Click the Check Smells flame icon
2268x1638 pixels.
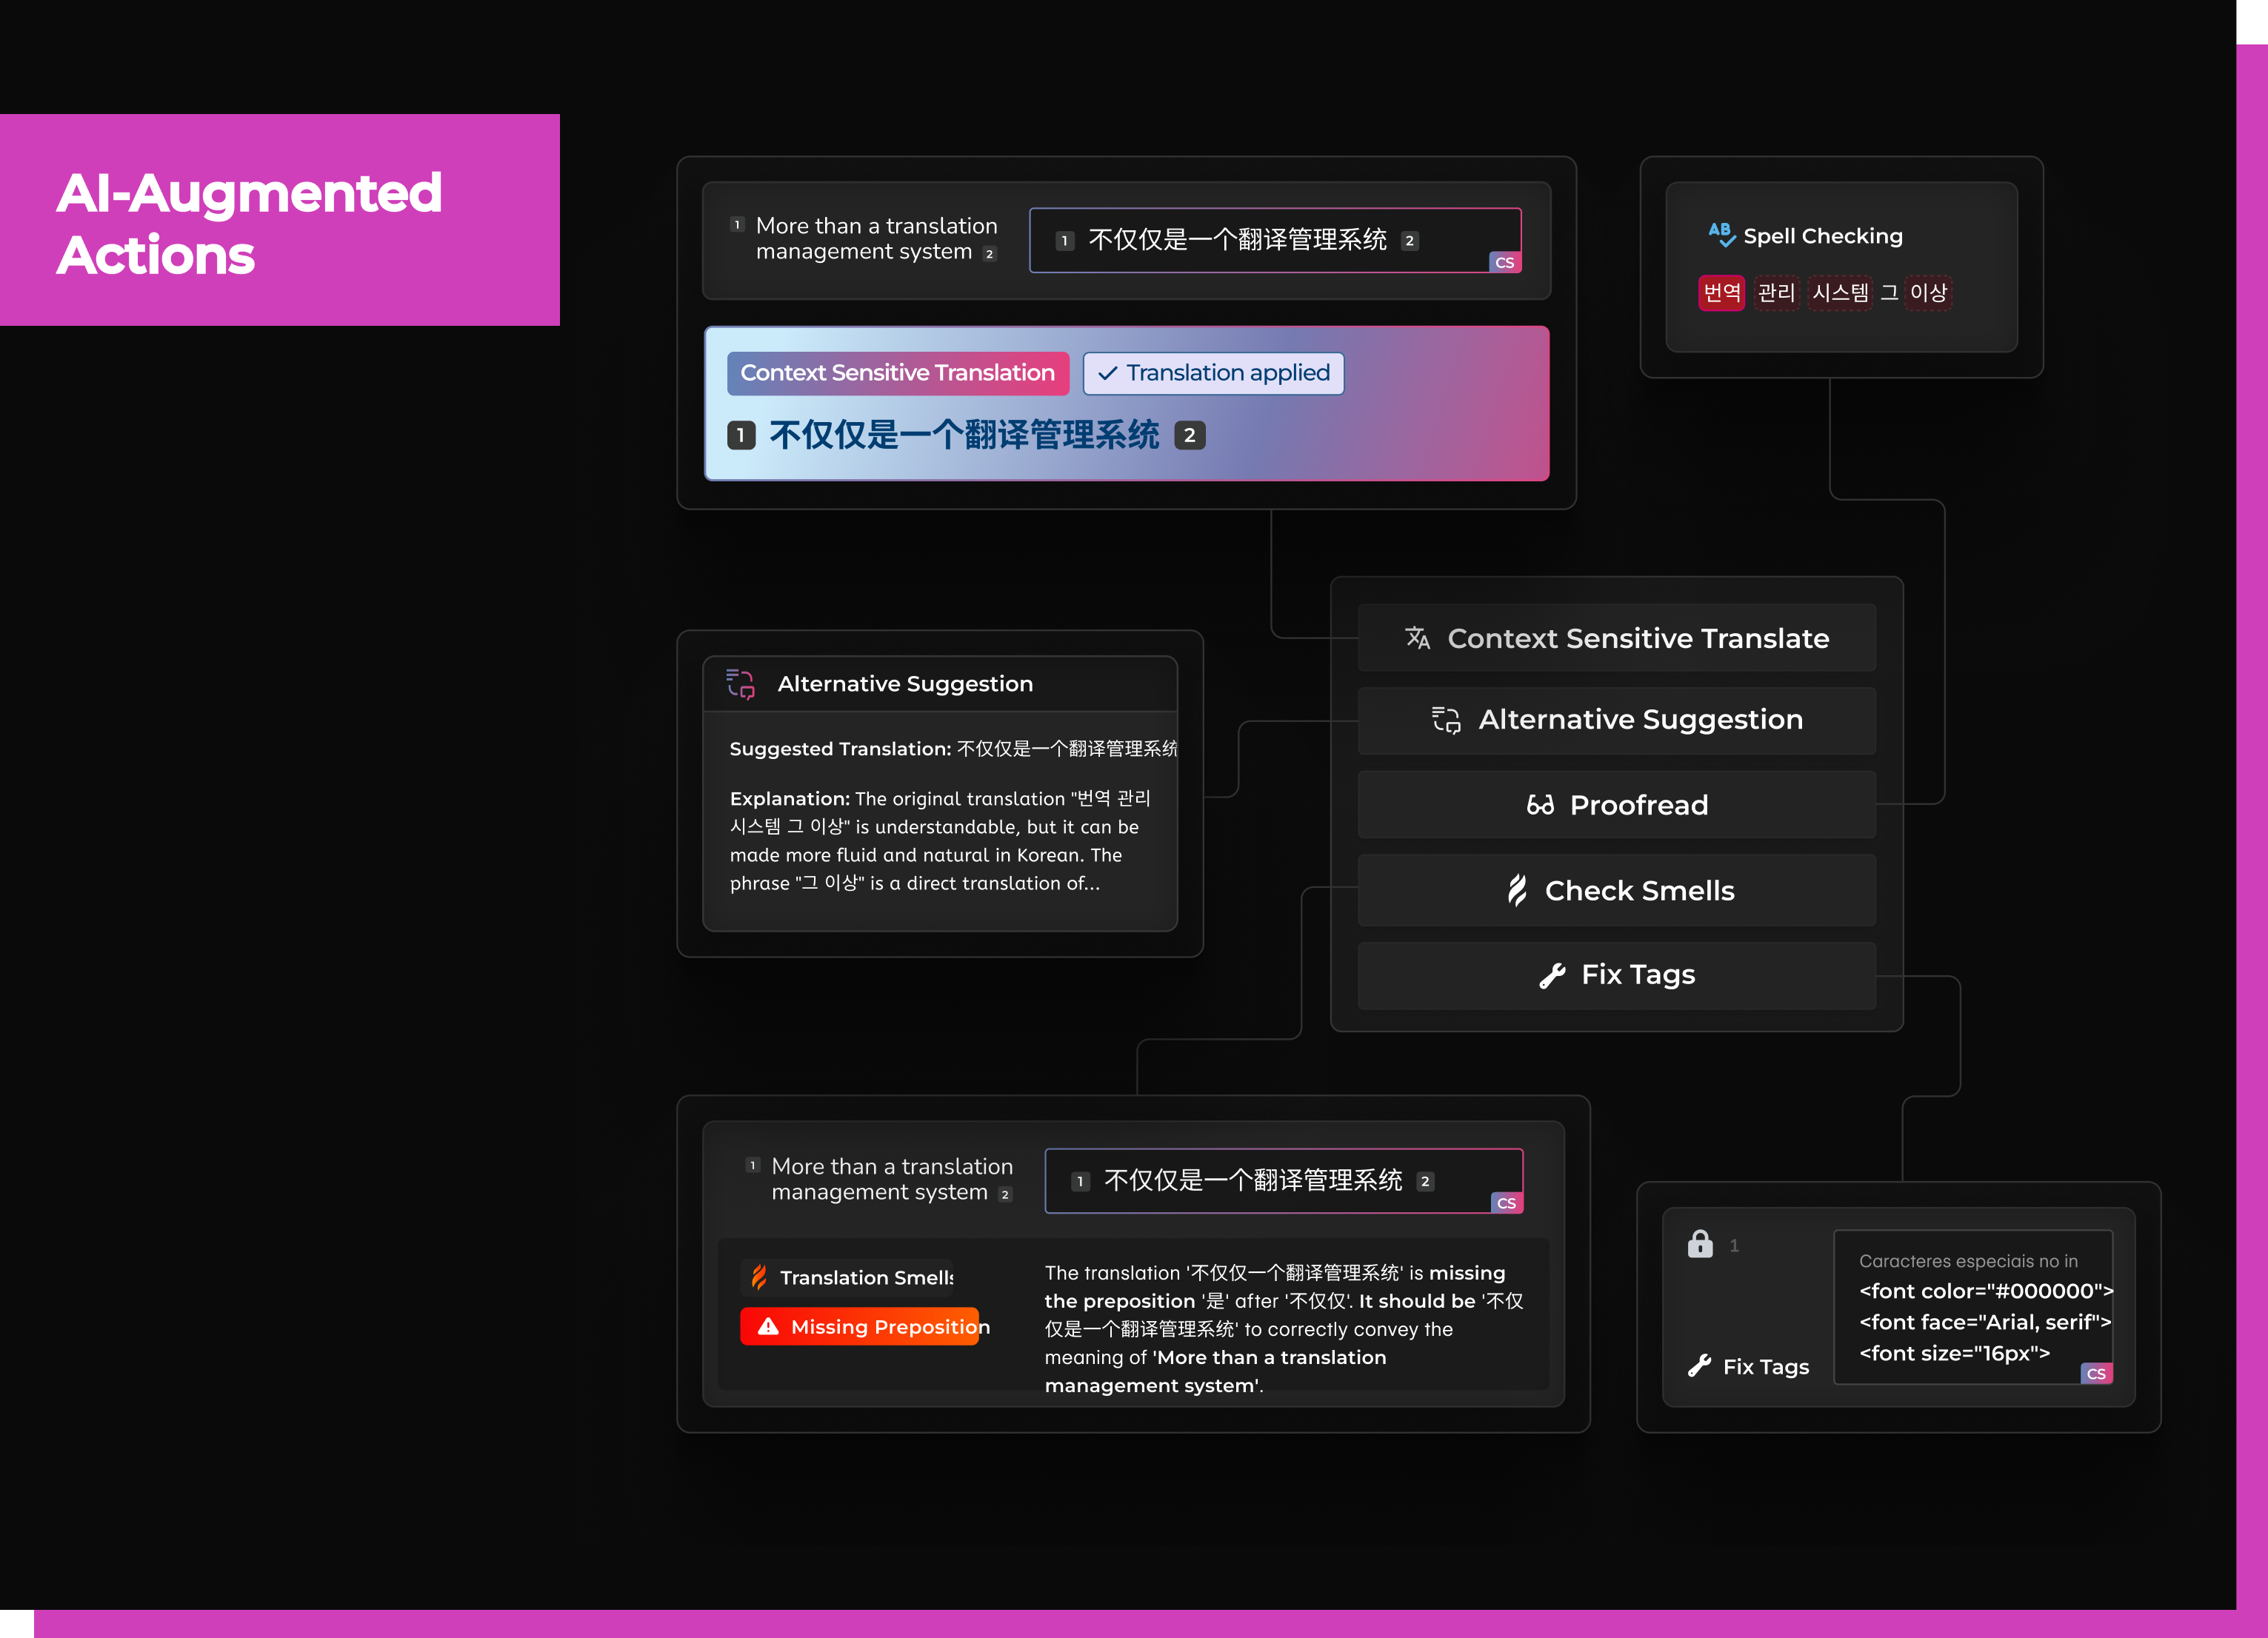(1517, 890)
